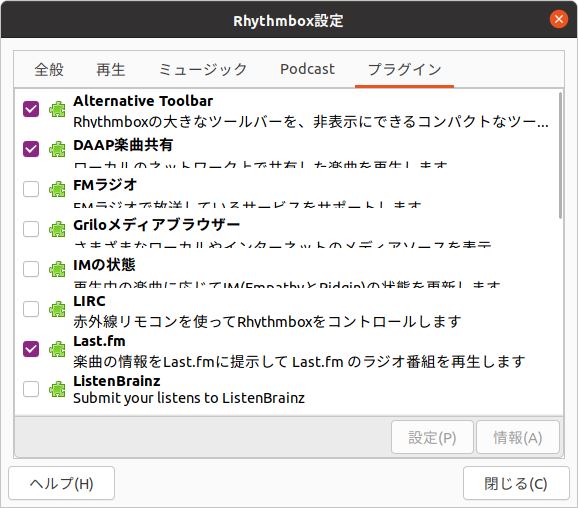Click the DAAP楽曲共有 plugin puzzle icon
The height and width of the screenshot is (508, 578).
(x=57, y=149)
